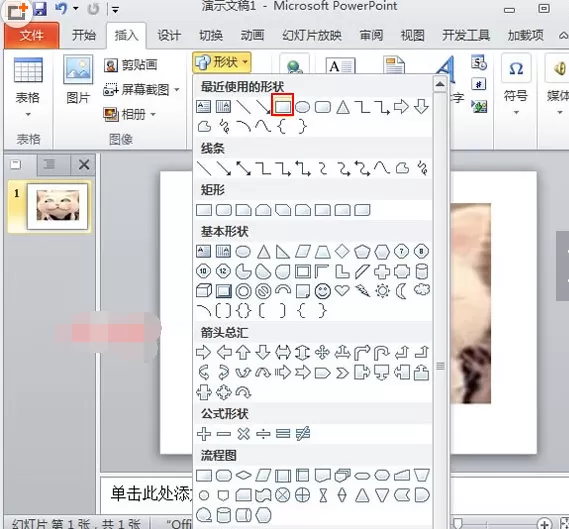Switch to the 设计 tab
Image resolution: width=569 pixels, height=529 pixels.
tap(169, 35)
